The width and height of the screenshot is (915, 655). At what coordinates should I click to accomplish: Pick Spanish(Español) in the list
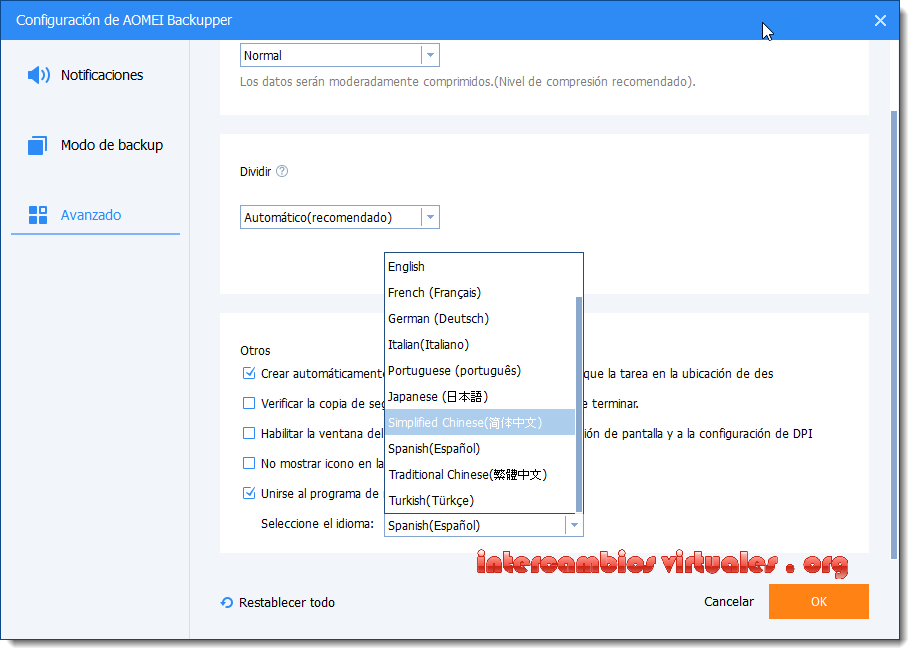[480, 448]
